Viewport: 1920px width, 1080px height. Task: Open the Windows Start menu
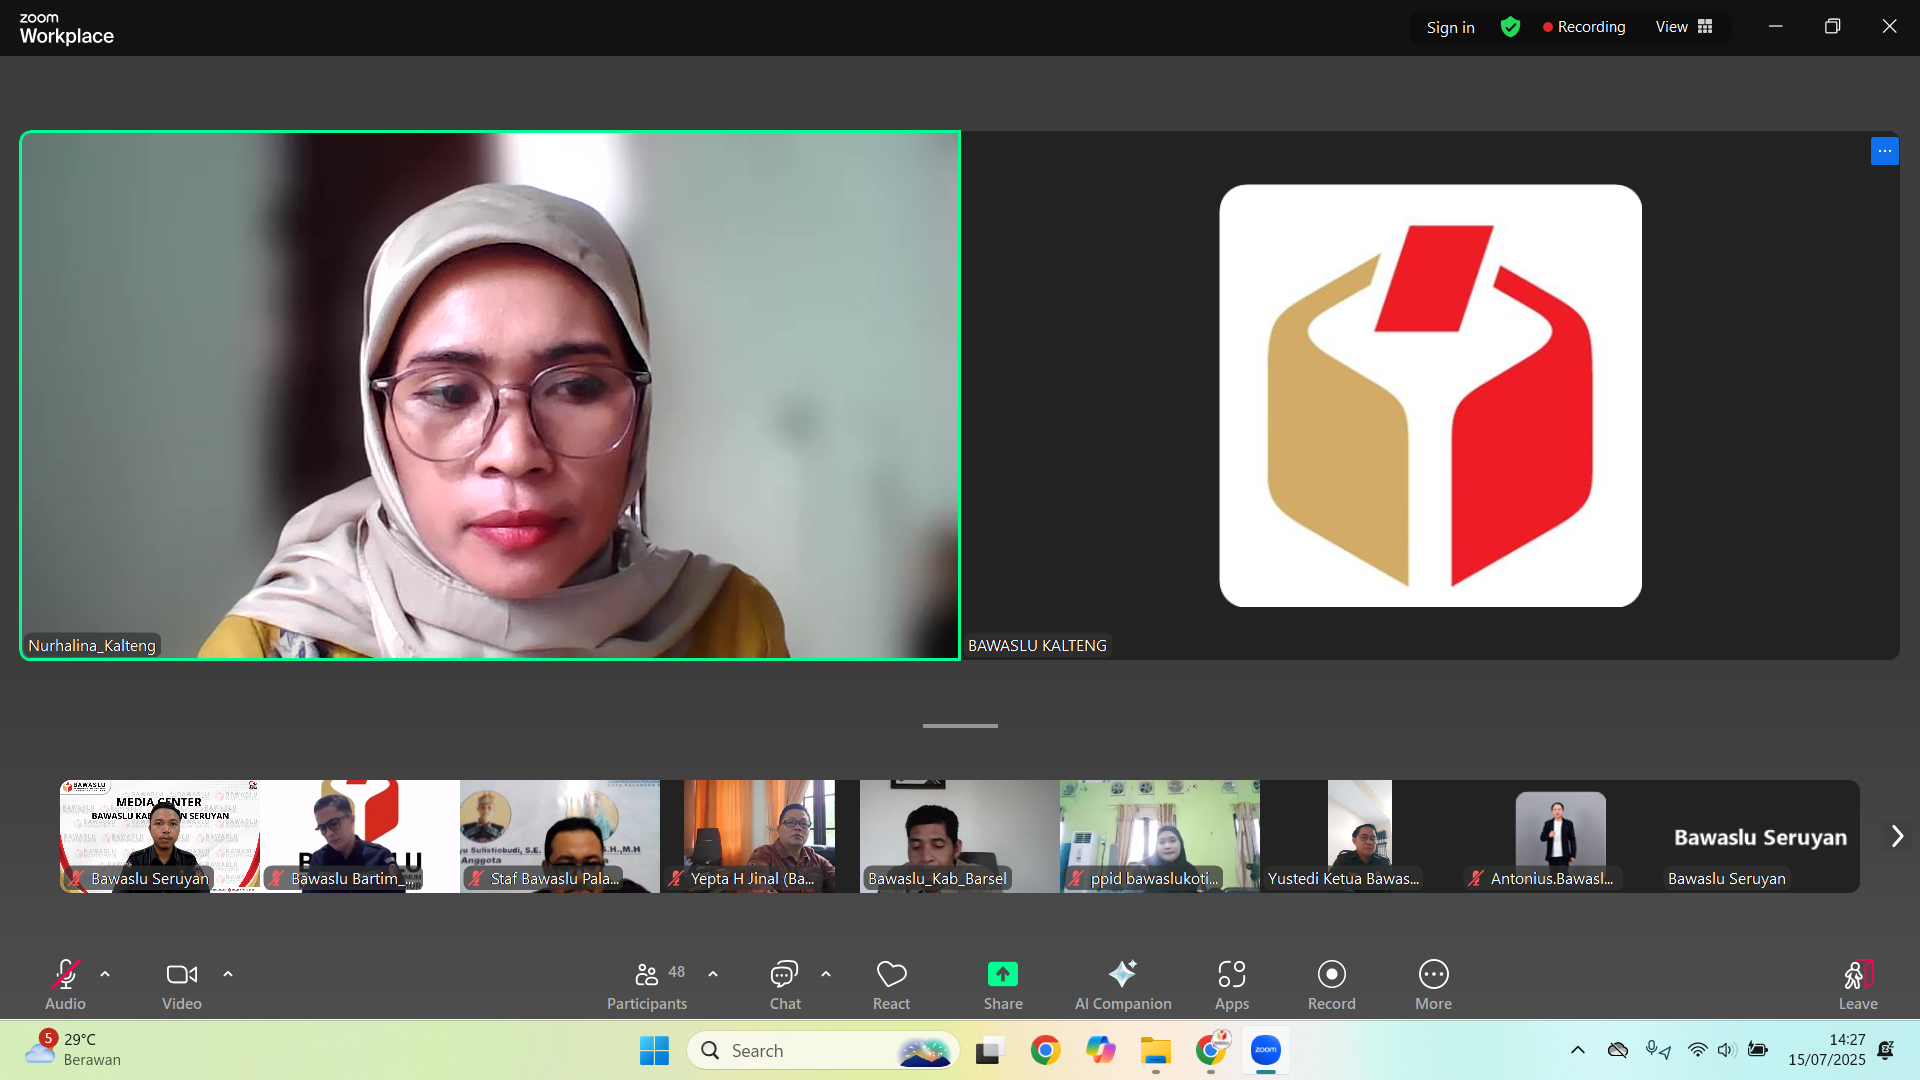pos(654,1051)
